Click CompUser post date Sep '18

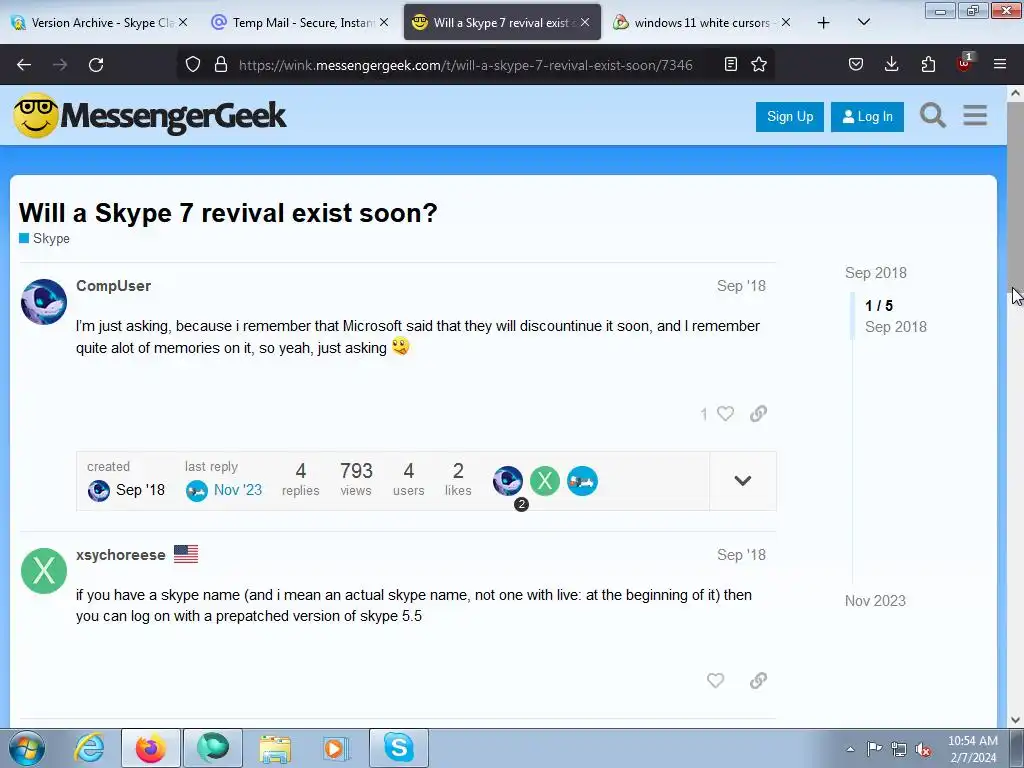point(741,286)
